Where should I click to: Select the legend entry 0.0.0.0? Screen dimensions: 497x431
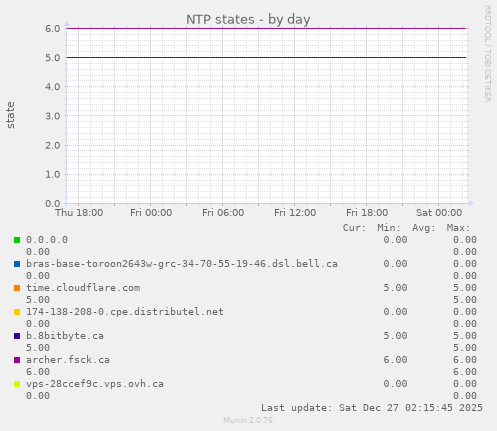(x=47, y=240)
